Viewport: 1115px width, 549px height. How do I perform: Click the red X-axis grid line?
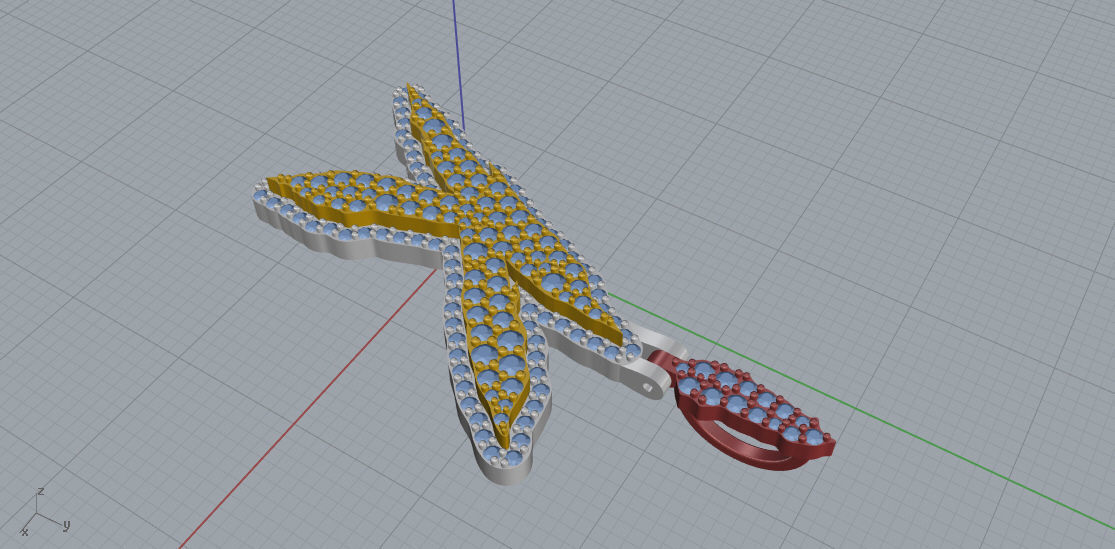tap(306, 410)
